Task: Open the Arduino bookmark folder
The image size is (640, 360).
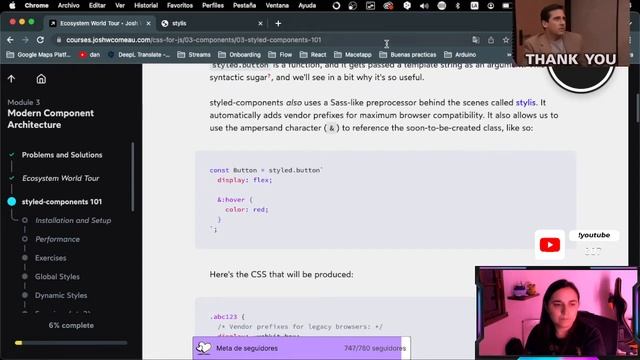Action: (x=460, y=54)
